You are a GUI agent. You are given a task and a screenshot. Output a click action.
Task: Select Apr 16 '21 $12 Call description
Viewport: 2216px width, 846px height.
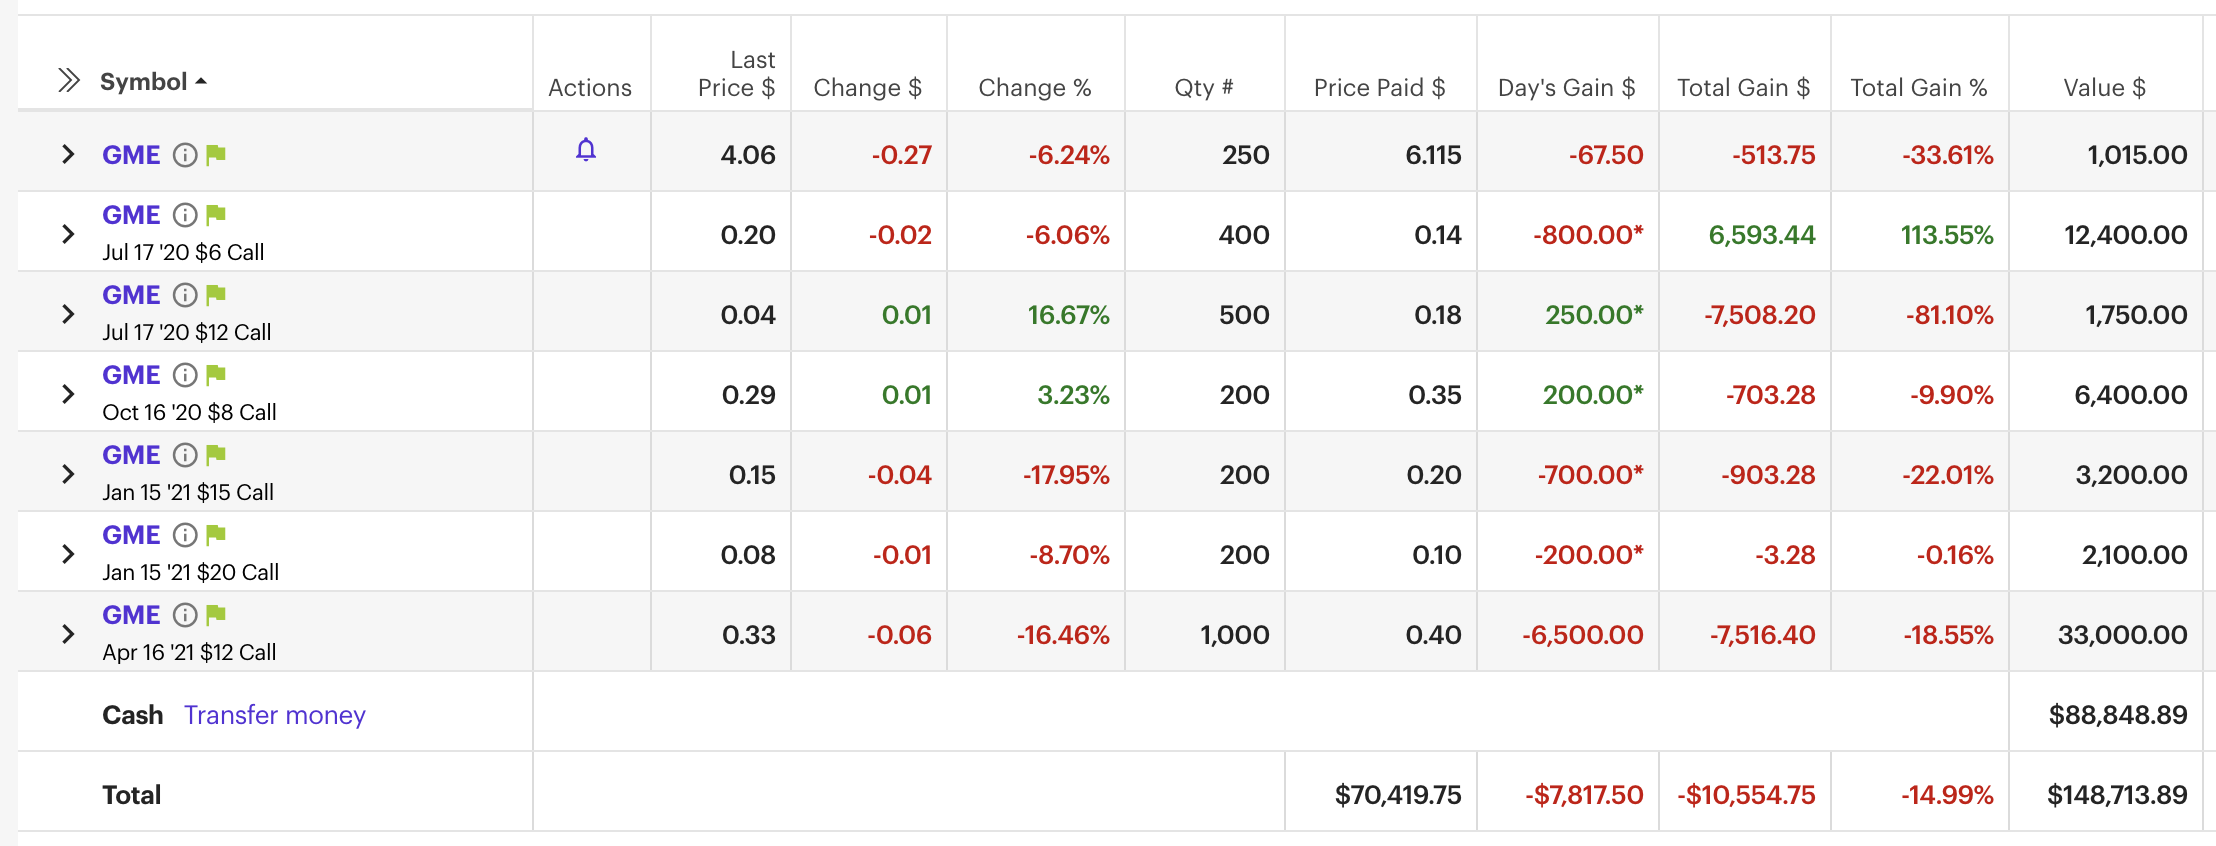tap(189, 652)
